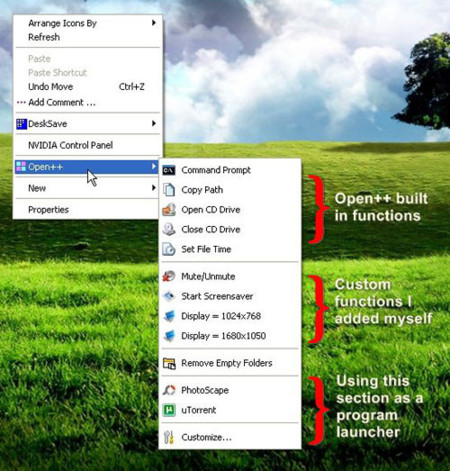Click the Open++ colored squares icon
This screenshot has height=471, width=450.
click(x=21, y=167)
